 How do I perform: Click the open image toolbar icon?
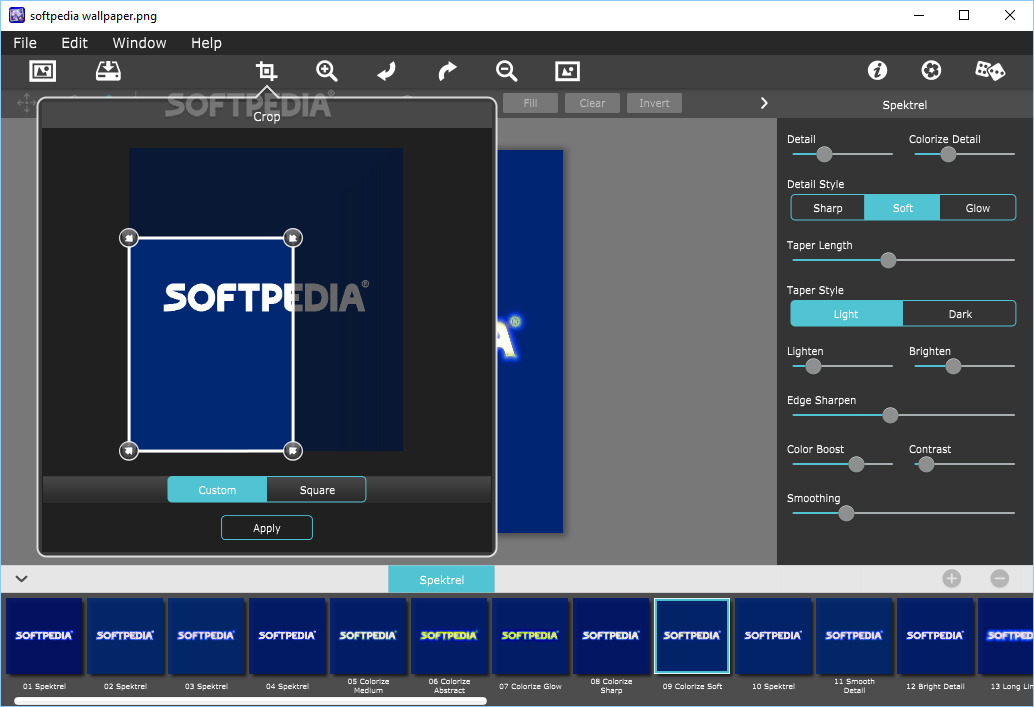click(43, 71)
